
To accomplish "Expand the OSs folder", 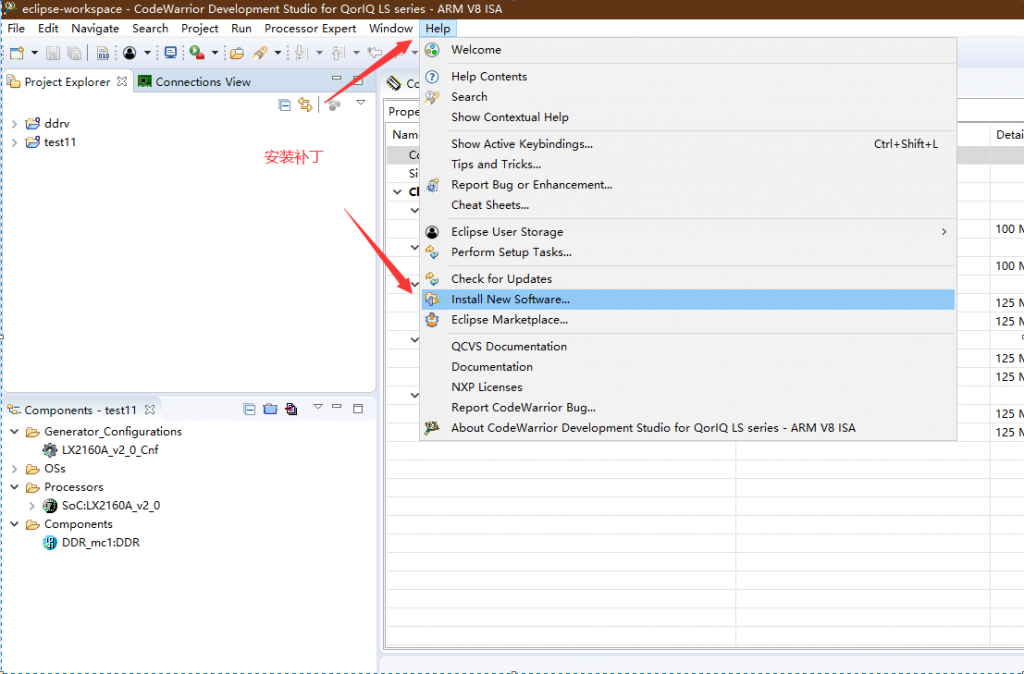I will tap(14, 469).
